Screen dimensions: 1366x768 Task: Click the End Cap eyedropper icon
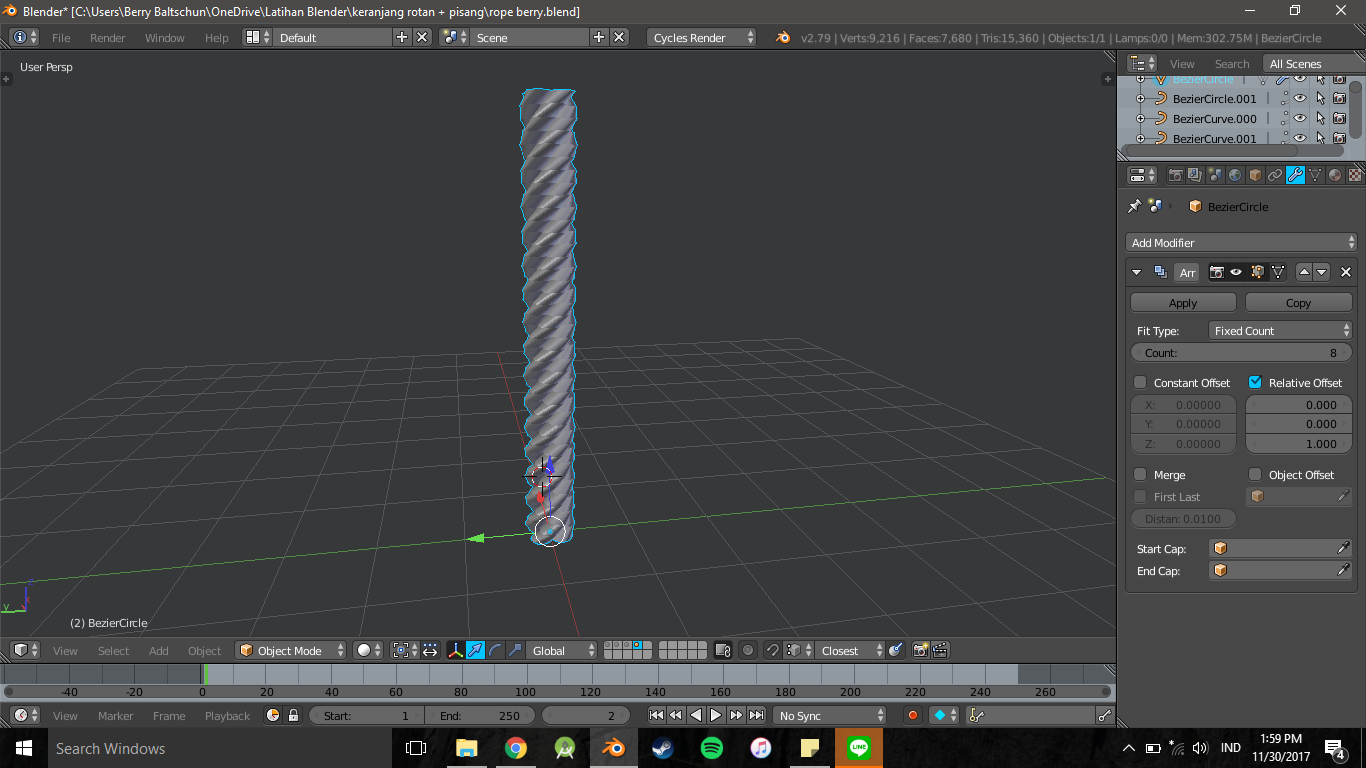[1344, 570]
